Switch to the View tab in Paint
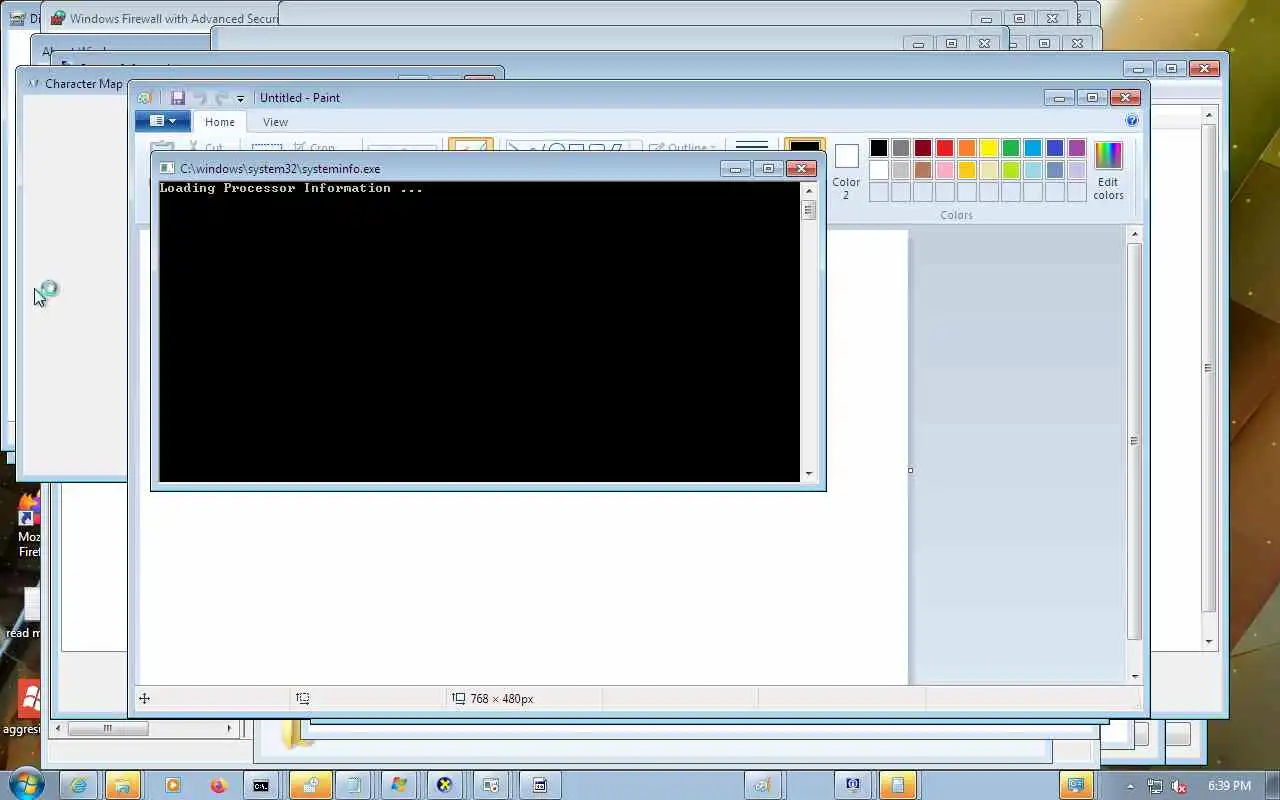The width and height of the screenshot is (1280, 800). coord(275,122)
